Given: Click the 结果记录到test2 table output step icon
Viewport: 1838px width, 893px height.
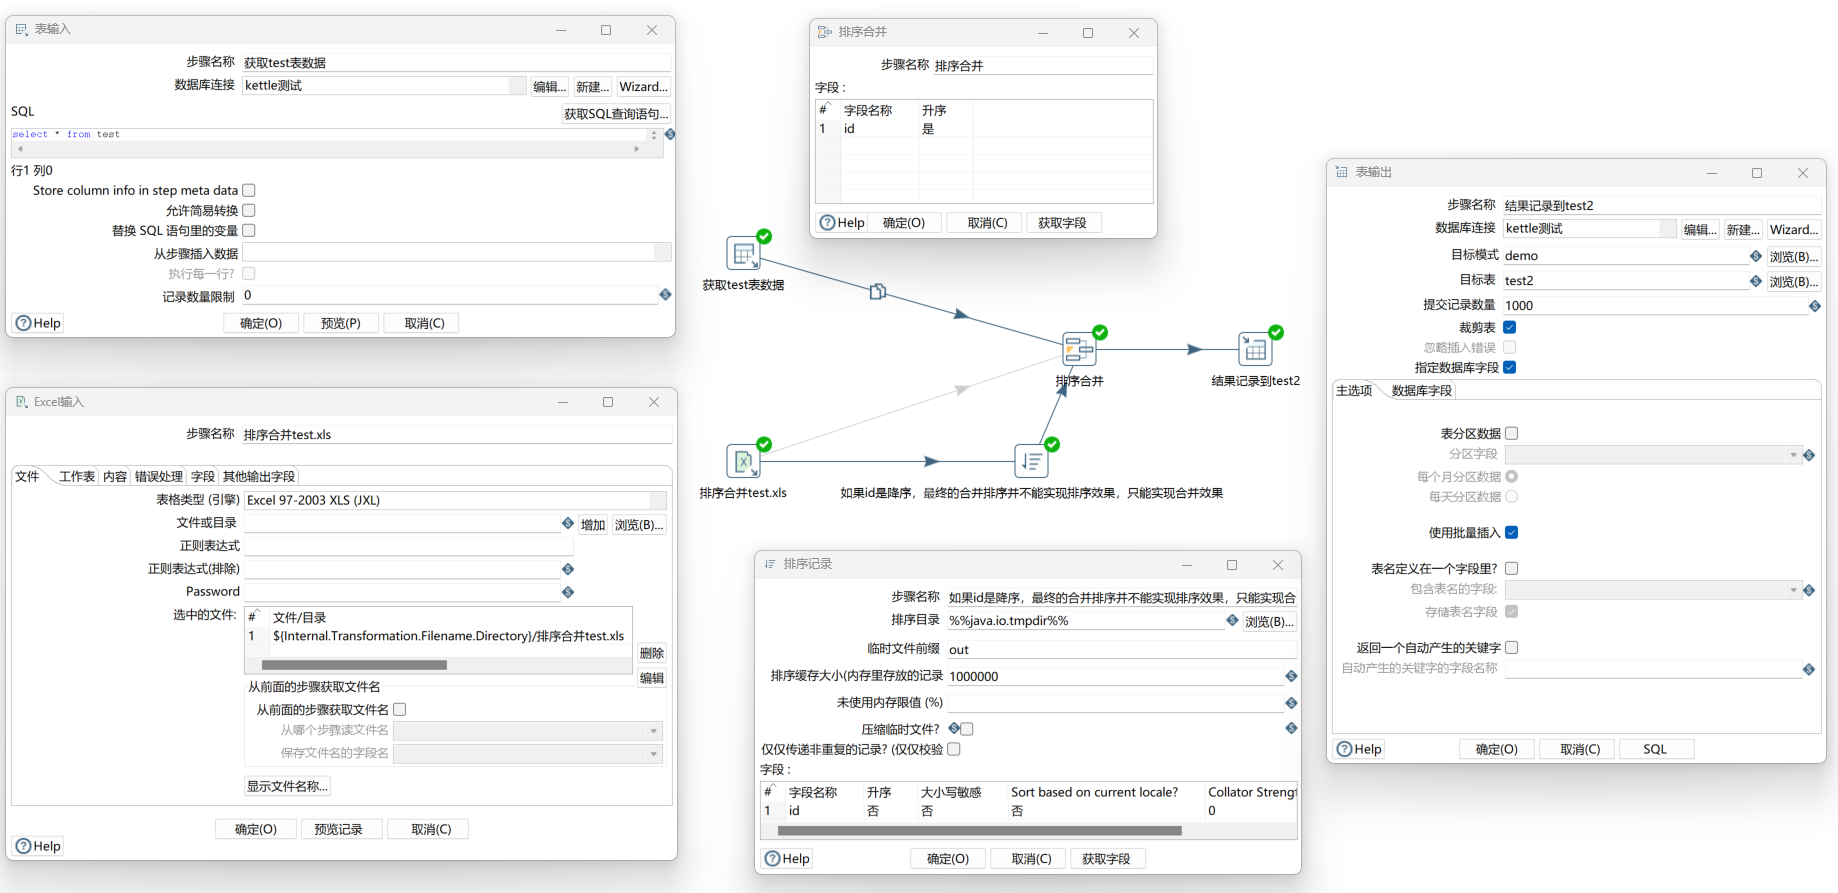Looking at the screenshot, I should tap(1254, 350).
